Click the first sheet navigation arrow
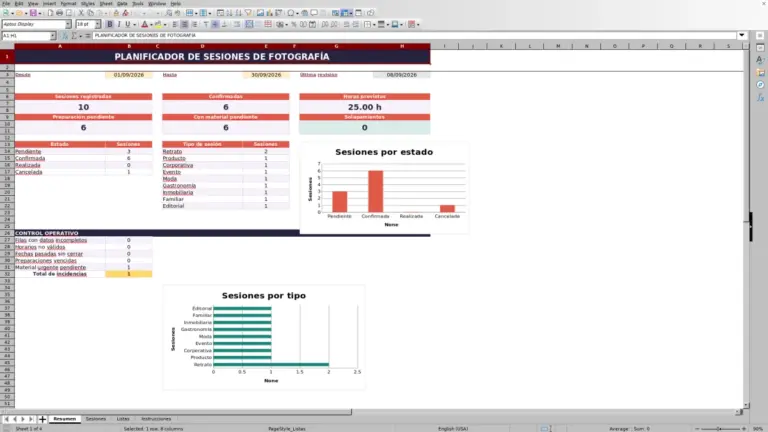This screenshot has height=432, width=768. [x=6, y=419]
